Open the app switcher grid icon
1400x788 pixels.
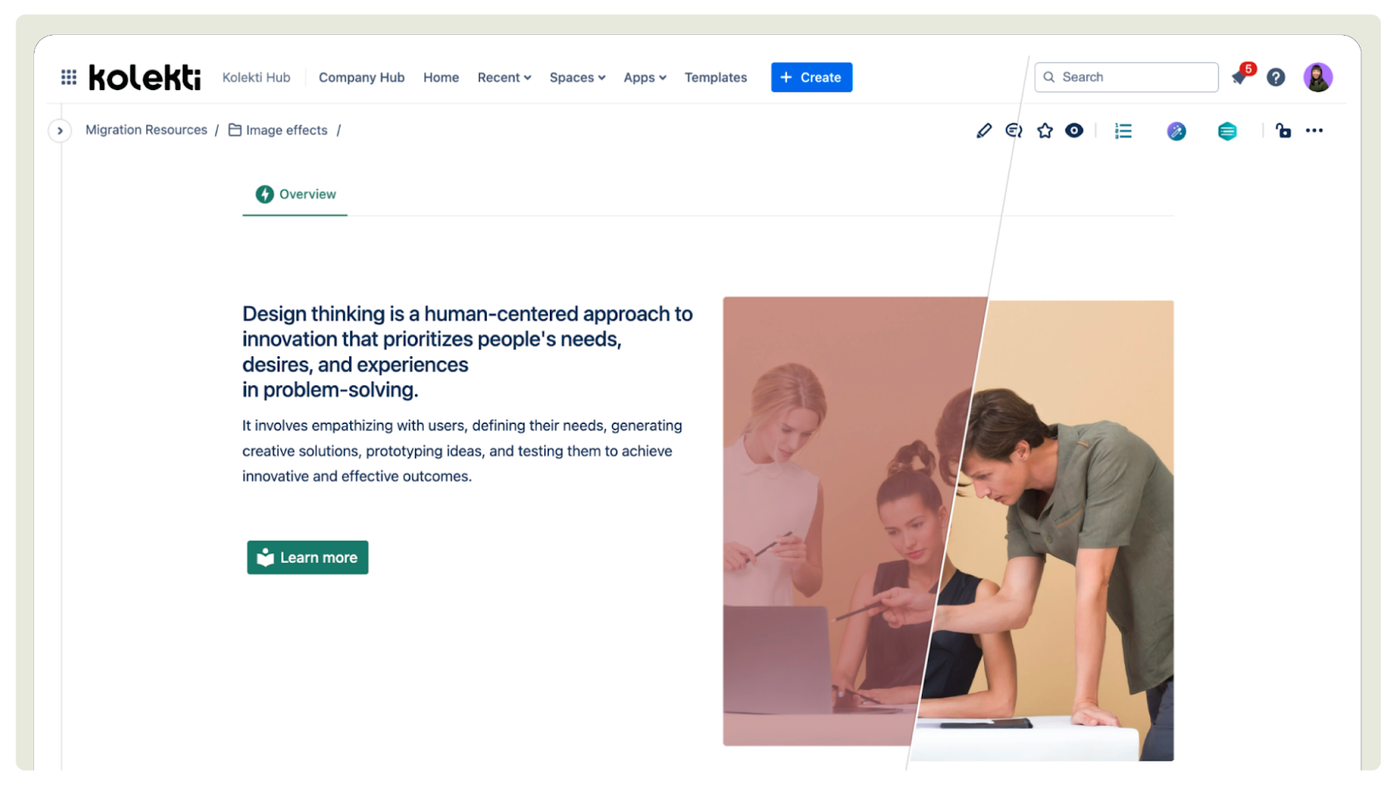pos(68,77)
